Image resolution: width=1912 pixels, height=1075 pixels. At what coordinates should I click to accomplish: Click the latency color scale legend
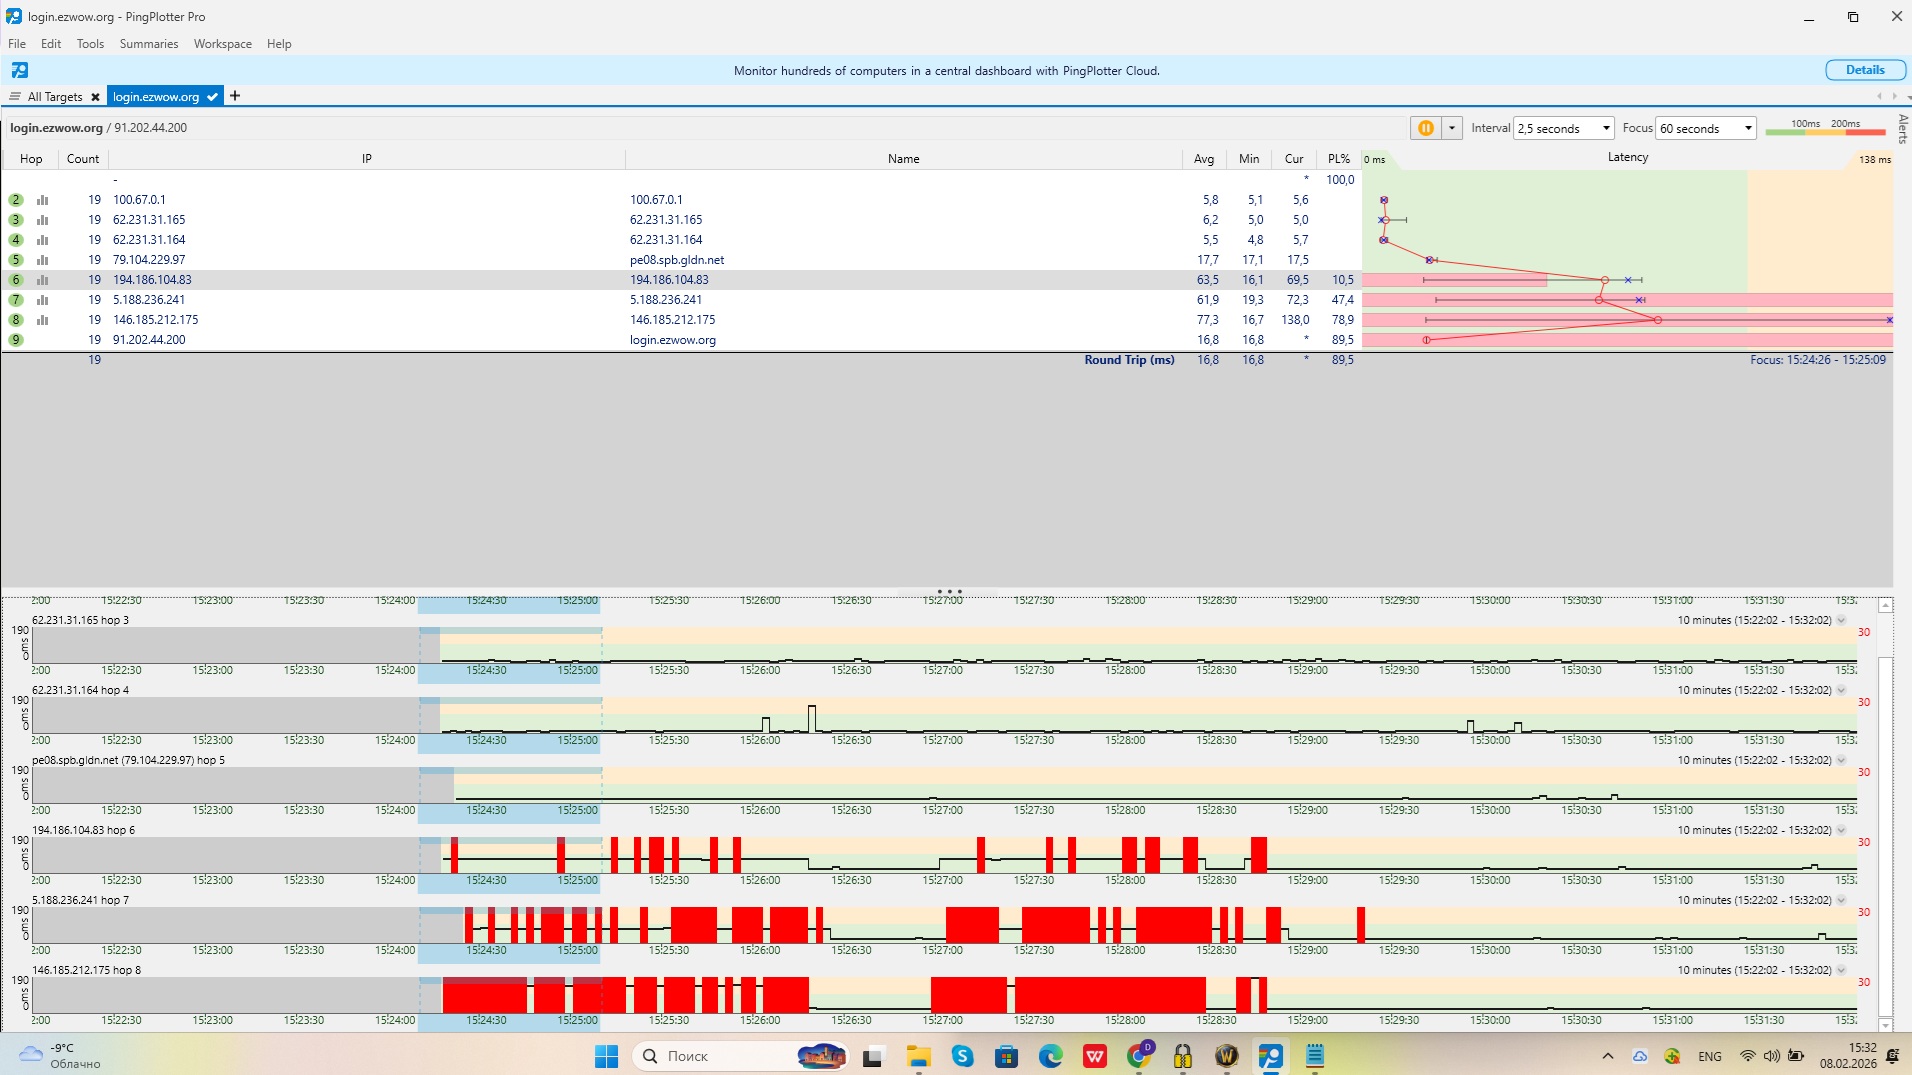click(x=1825, y=128)
